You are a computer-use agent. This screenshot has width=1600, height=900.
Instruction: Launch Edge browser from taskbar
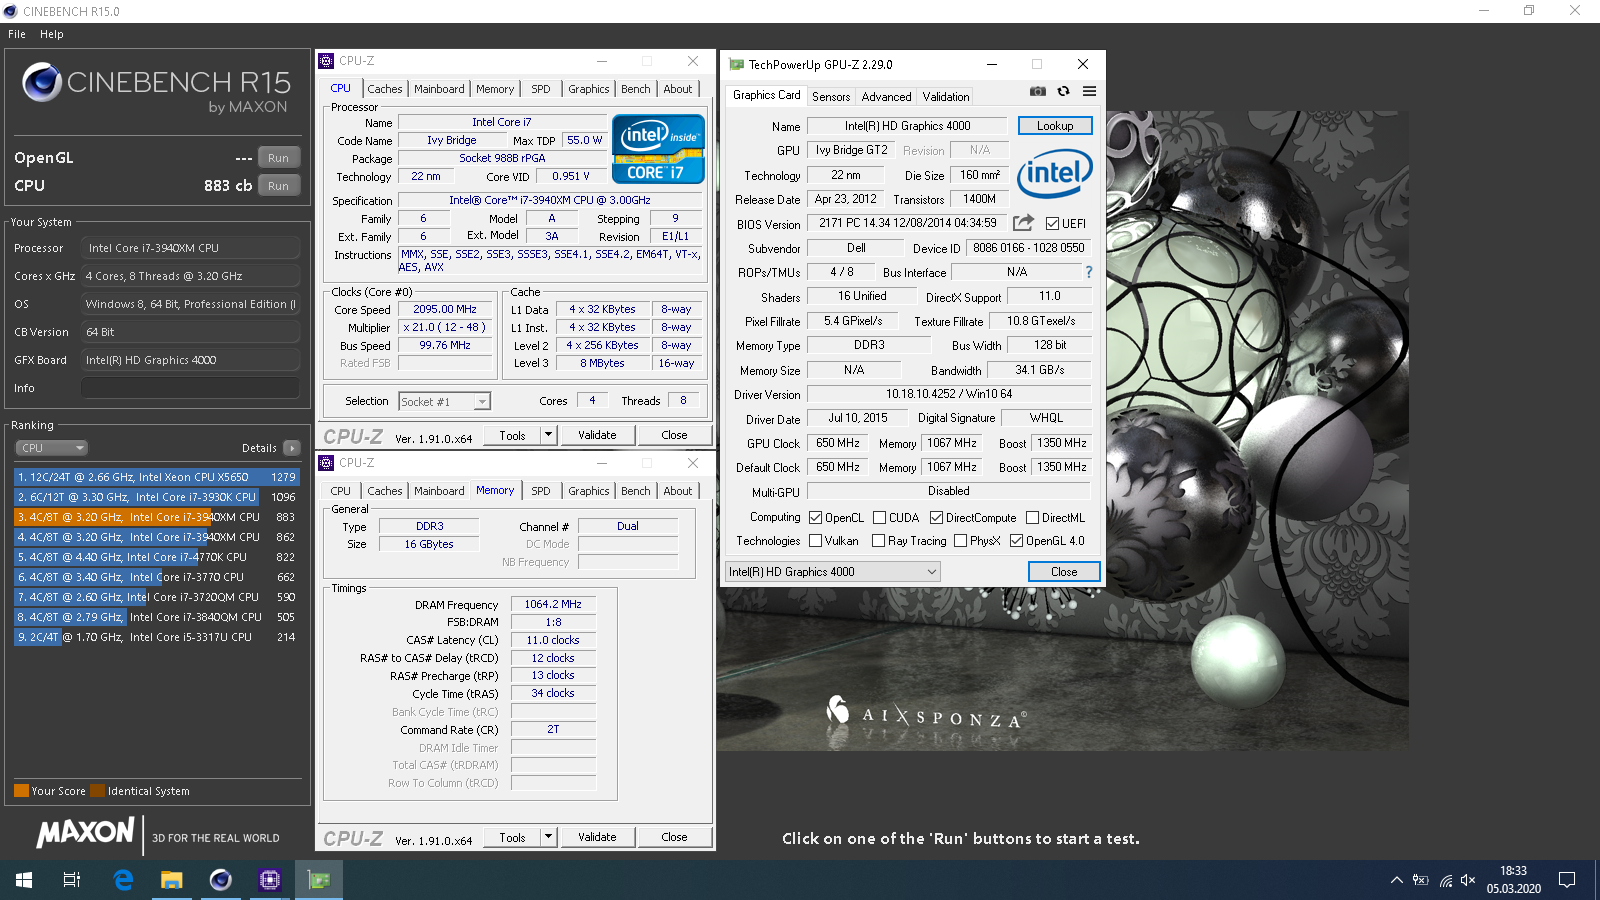click(x=123, y=880)
